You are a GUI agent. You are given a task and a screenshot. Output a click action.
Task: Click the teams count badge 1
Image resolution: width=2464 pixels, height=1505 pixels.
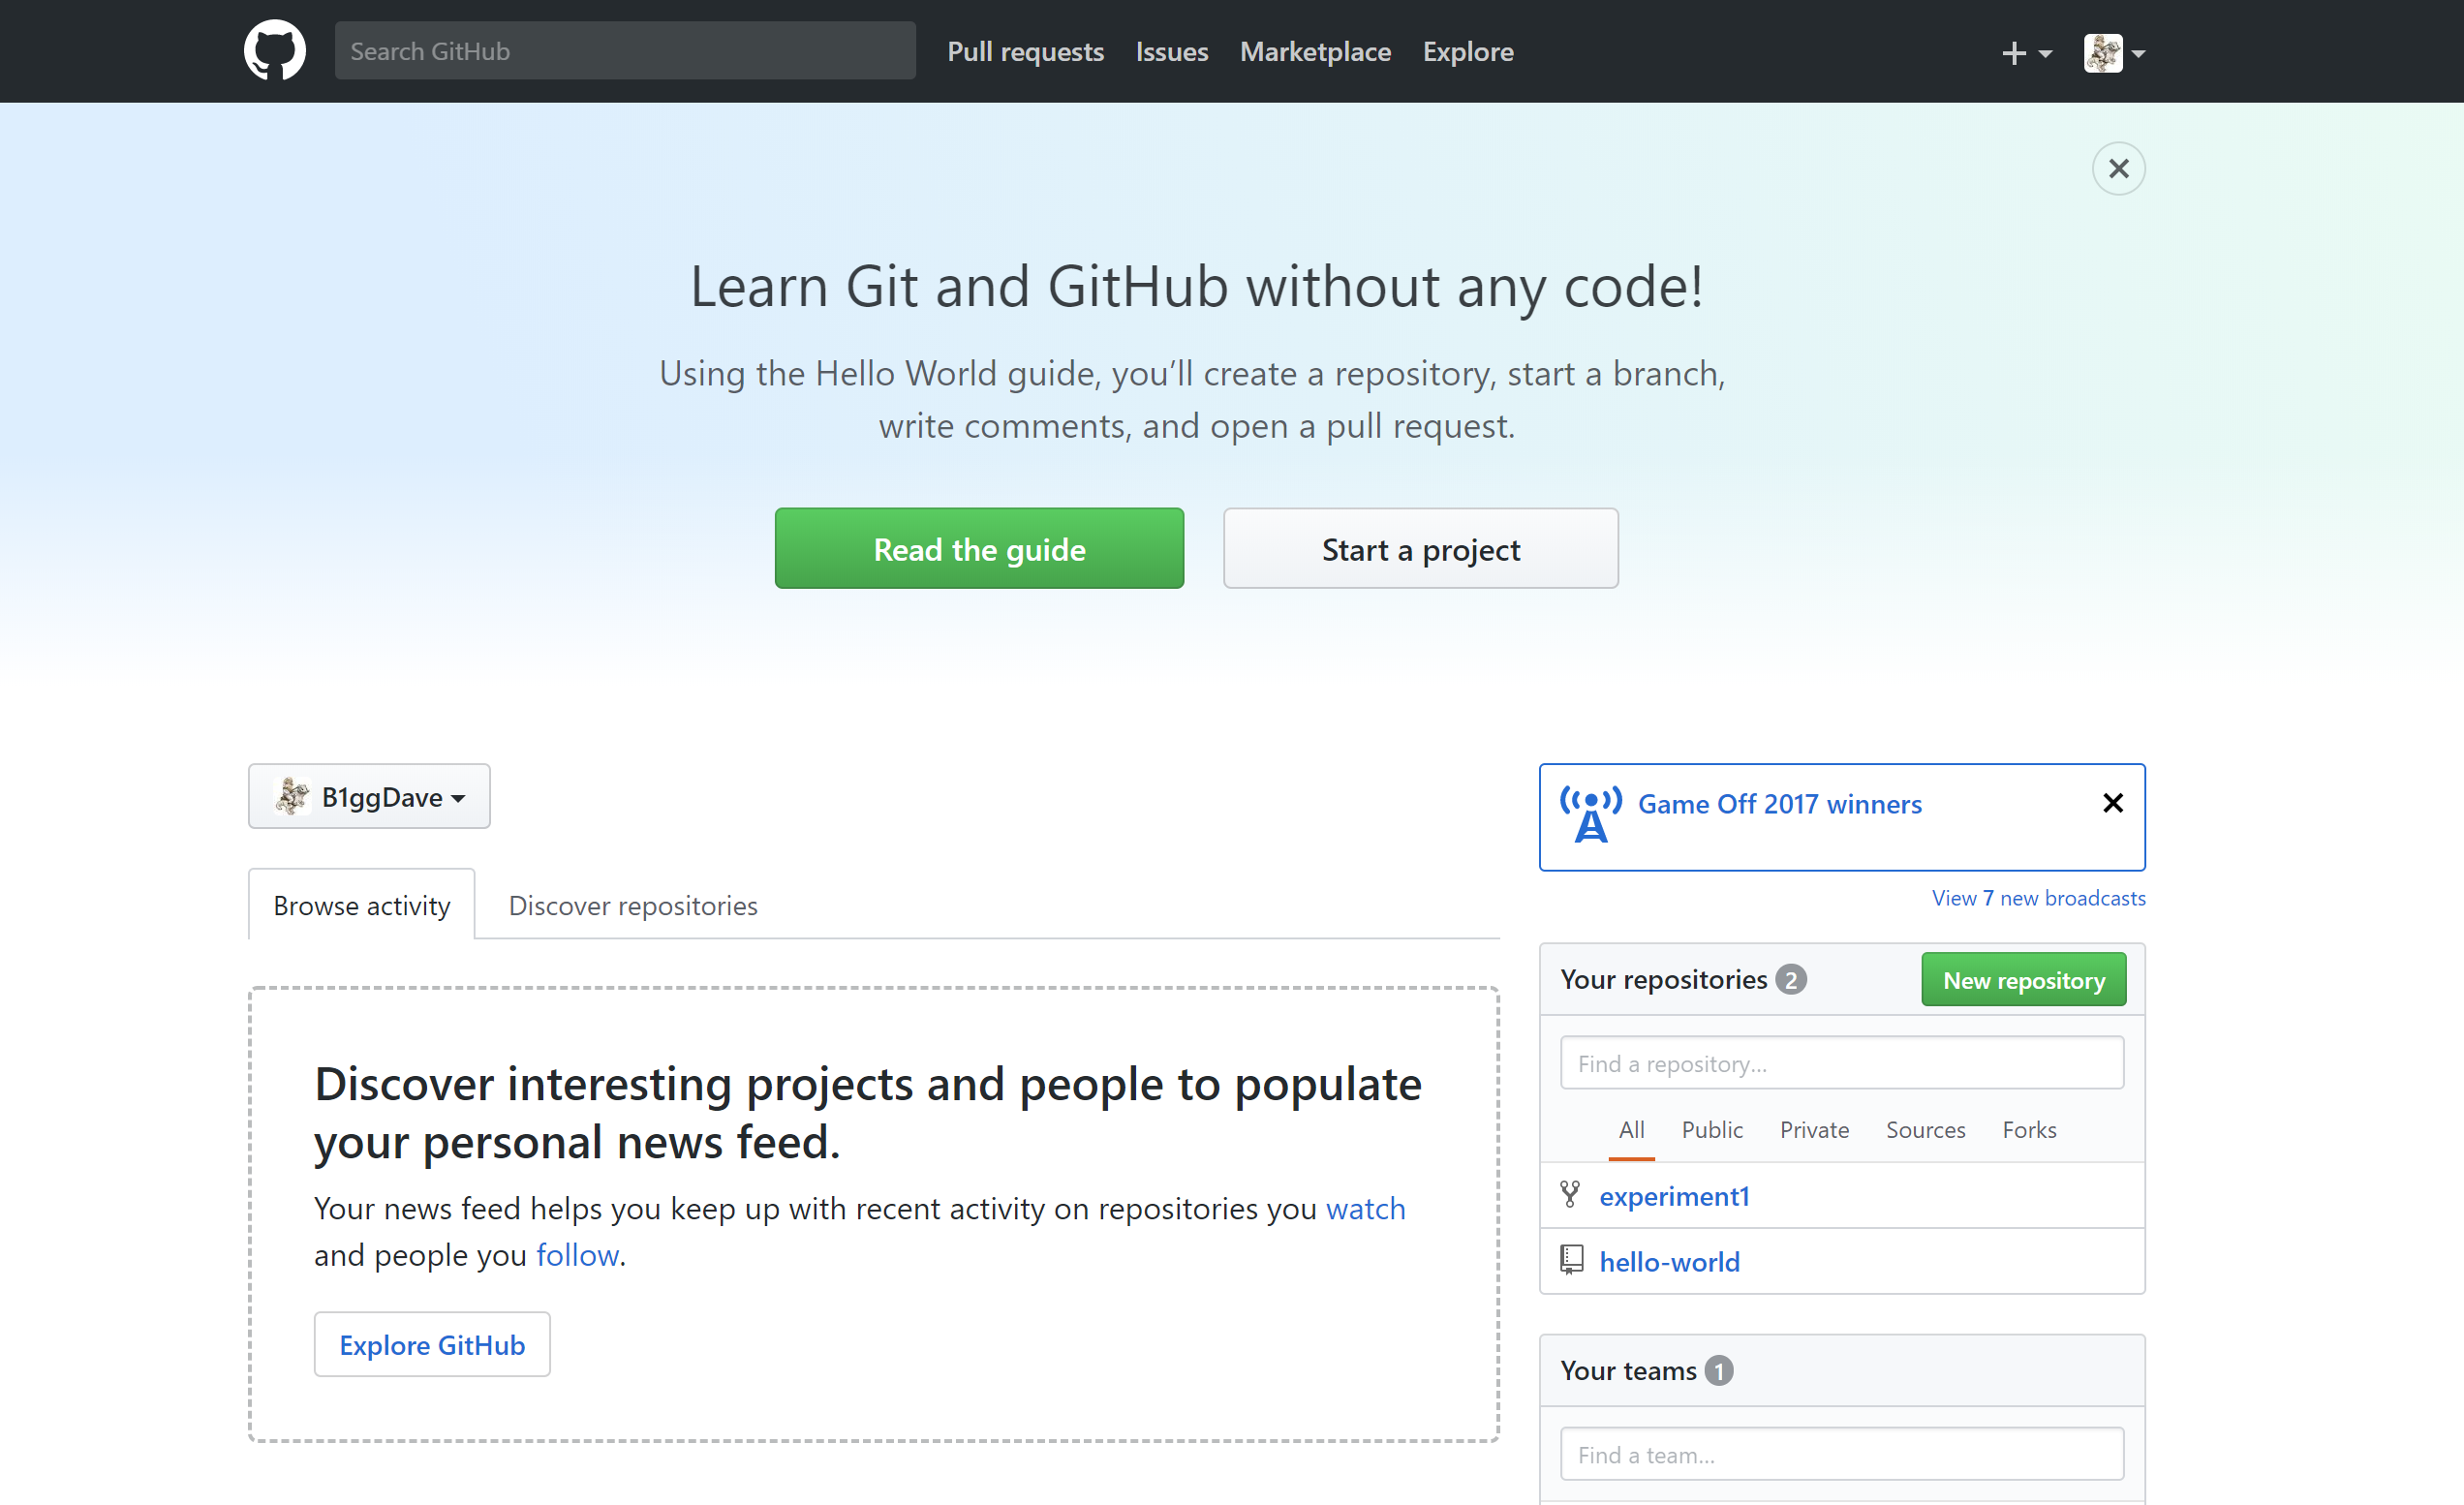click(x=1718, y=1370)
